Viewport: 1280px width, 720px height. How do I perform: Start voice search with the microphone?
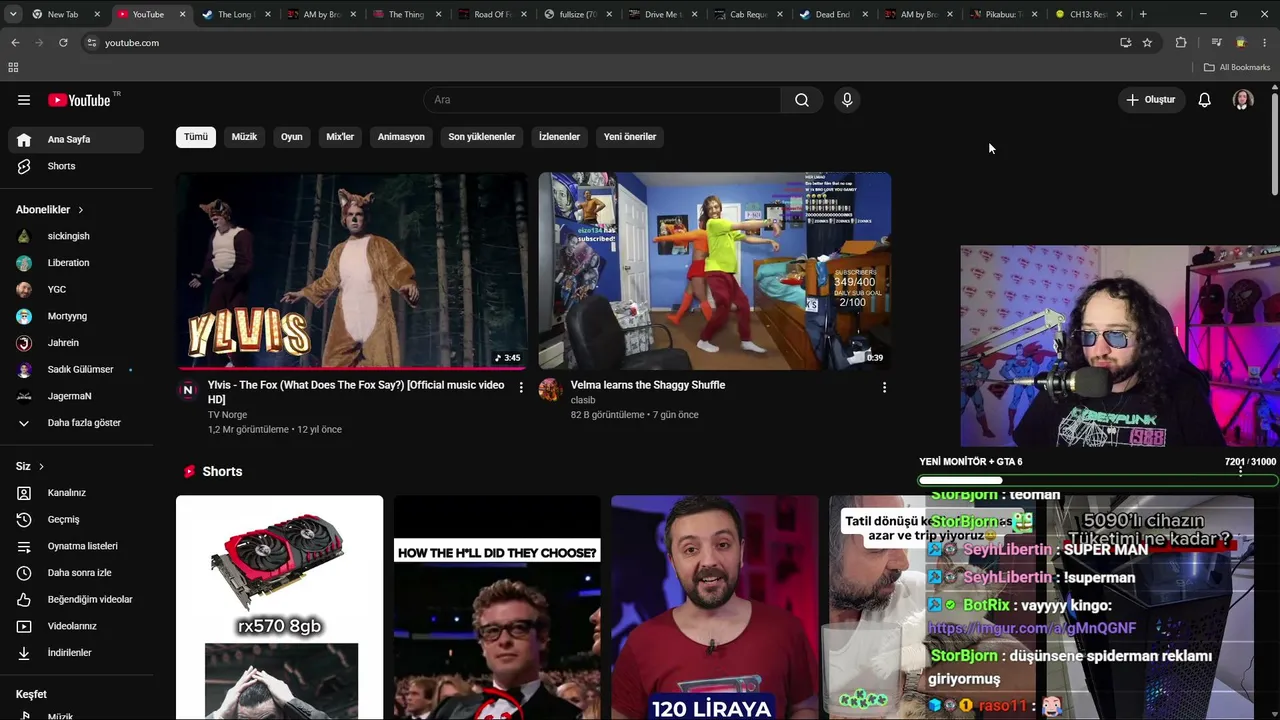(x=847, y=100)
